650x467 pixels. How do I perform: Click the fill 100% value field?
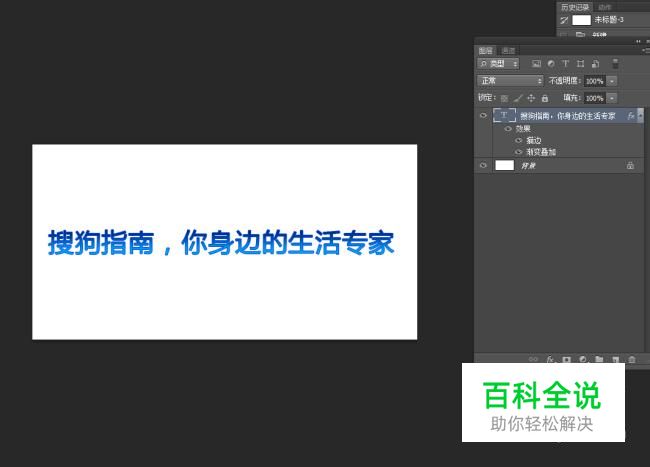[594, 98]
